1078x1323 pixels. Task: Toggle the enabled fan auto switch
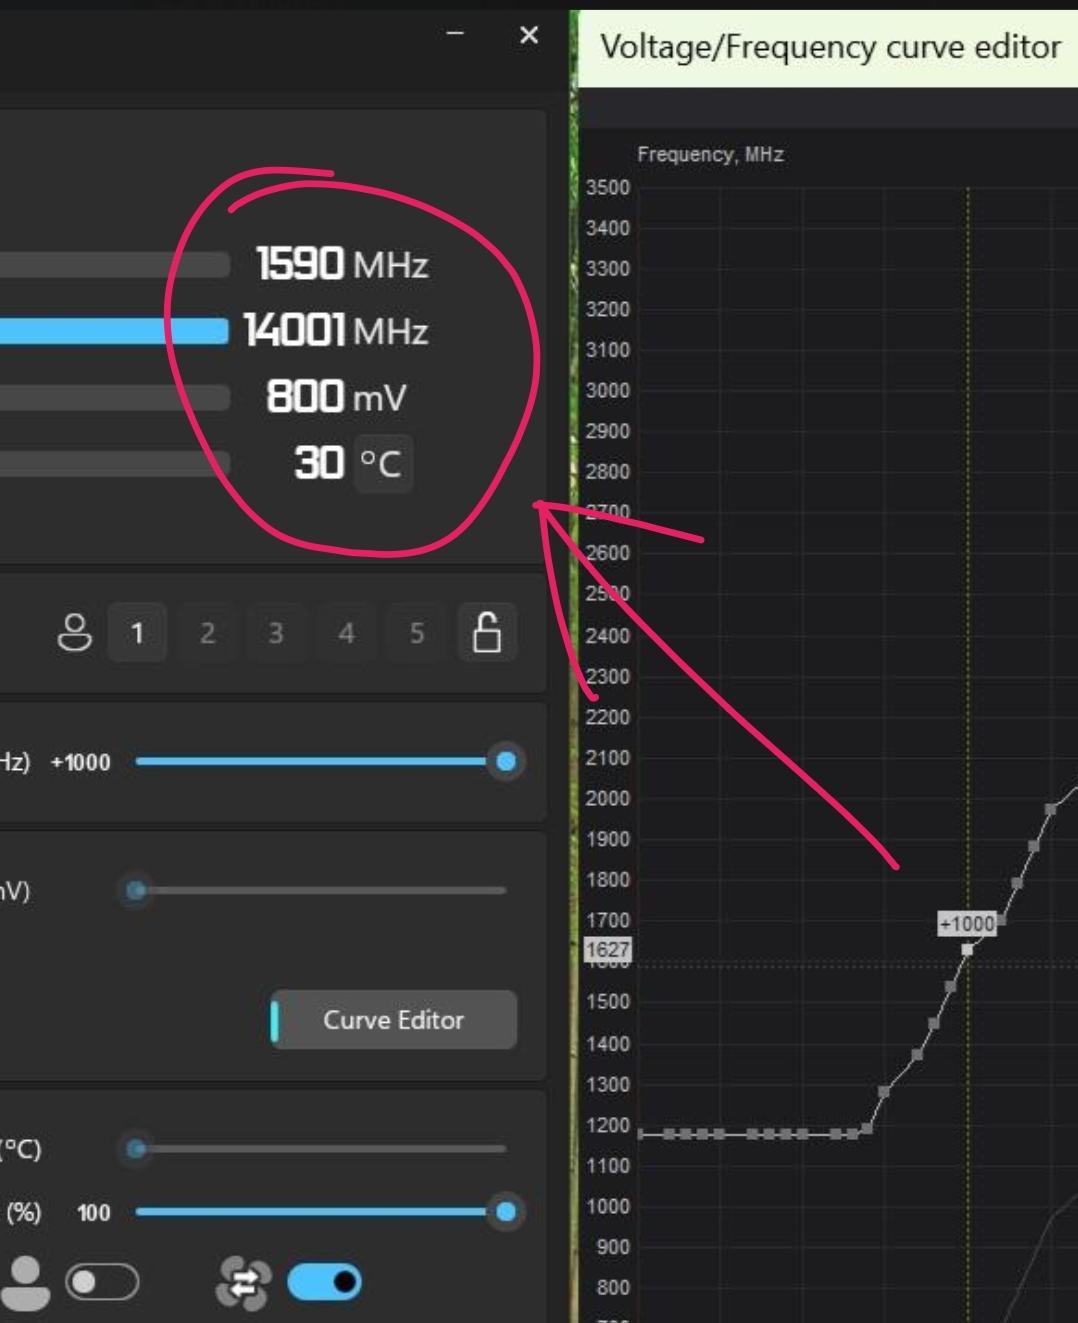pyautogui.click(x=324, y=1282)
